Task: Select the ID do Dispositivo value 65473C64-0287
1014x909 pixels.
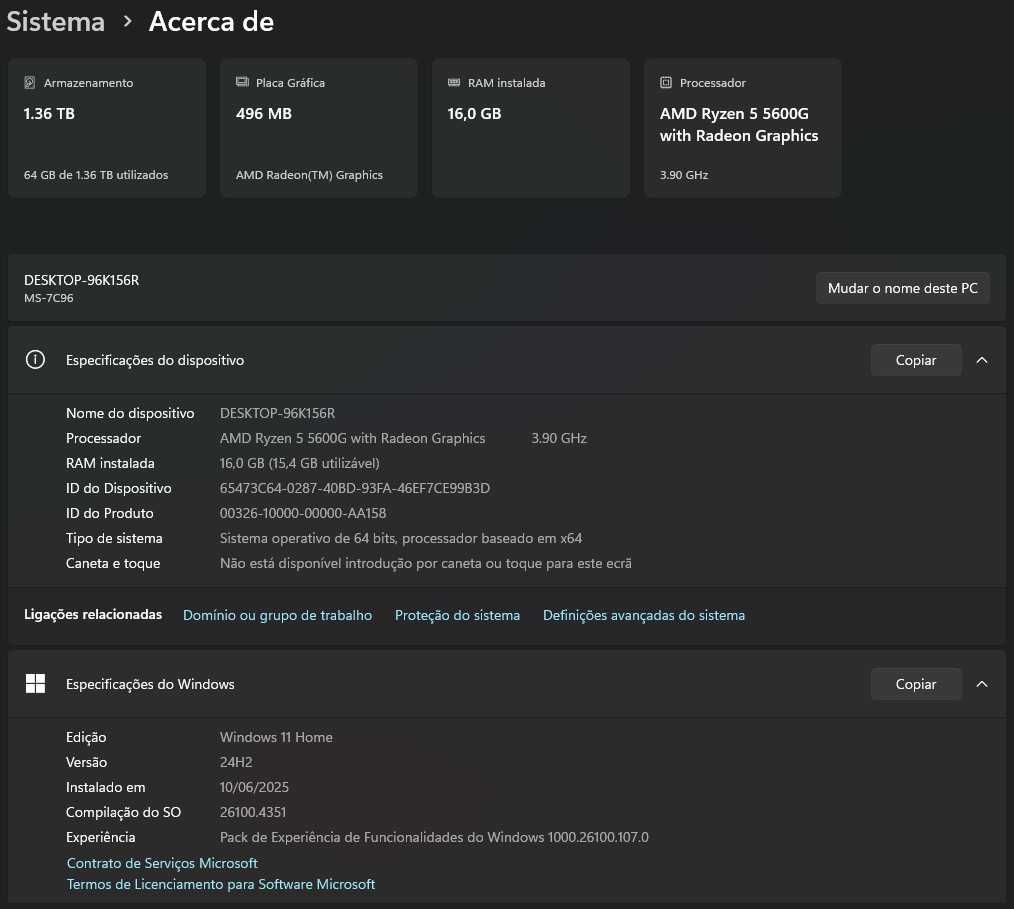Action: (354, 488)
